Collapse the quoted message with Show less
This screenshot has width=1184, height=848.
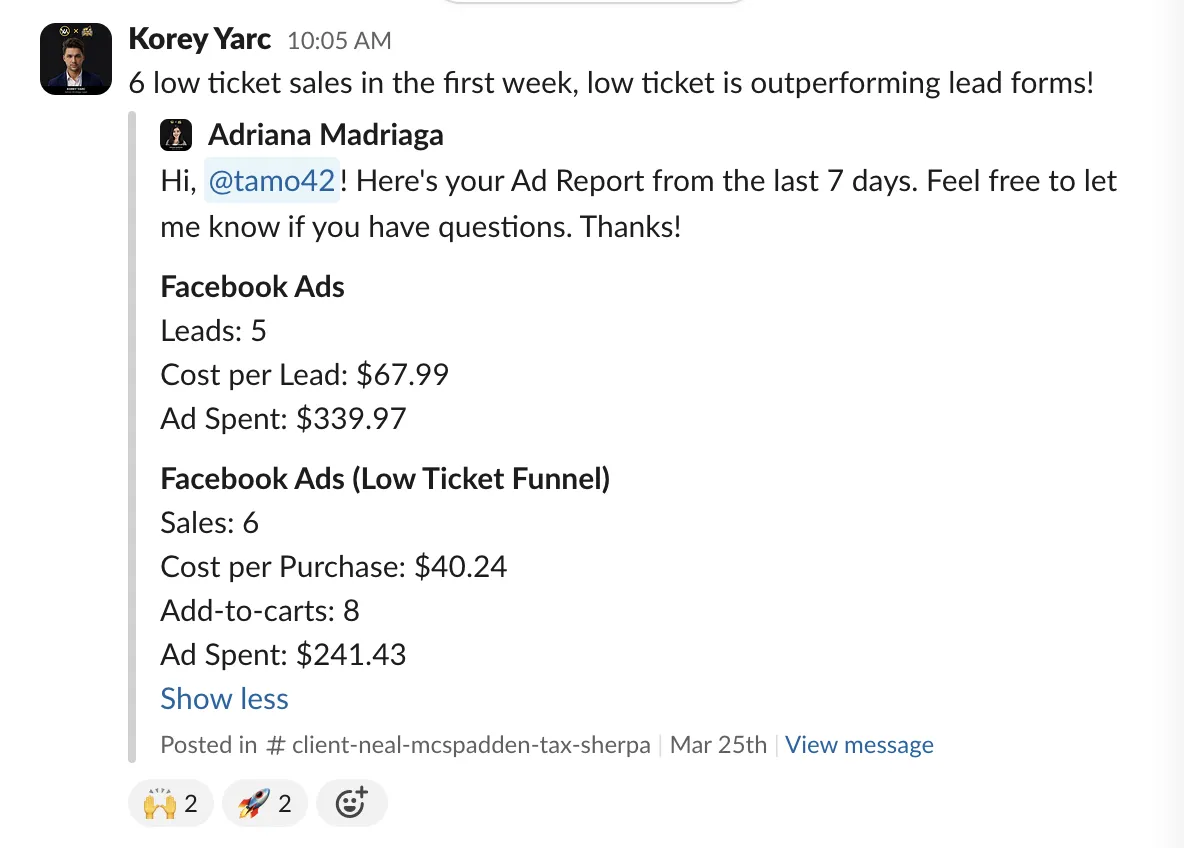[224, 699]
